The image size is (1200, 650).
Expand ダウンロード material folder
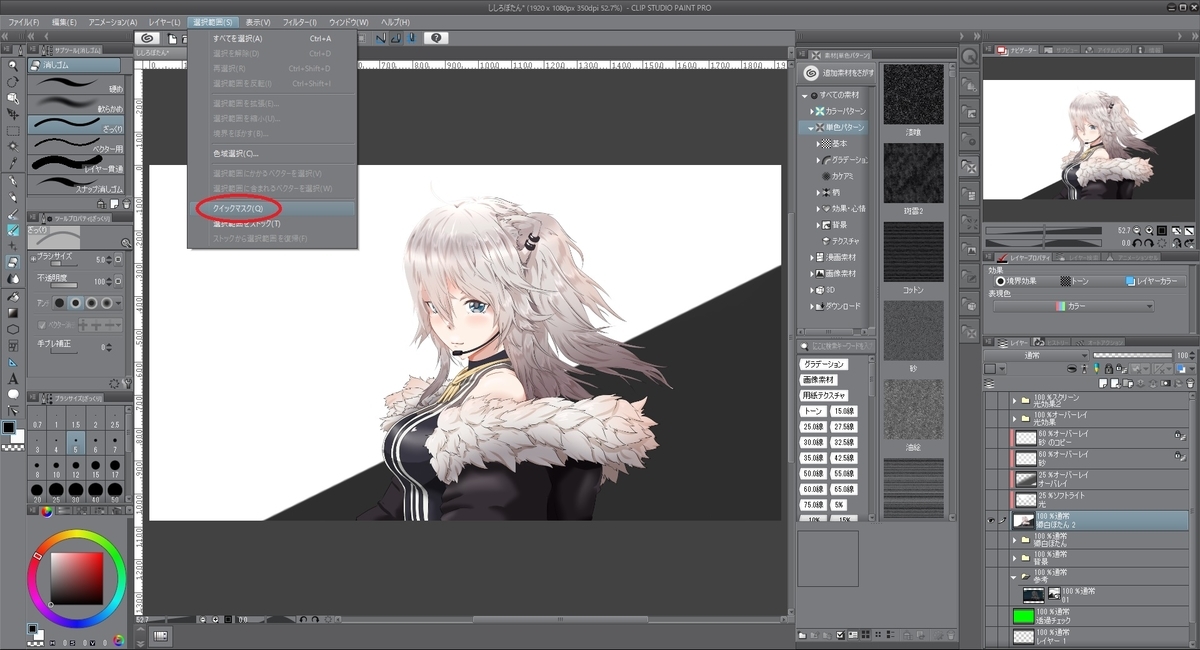click(811, 306)
